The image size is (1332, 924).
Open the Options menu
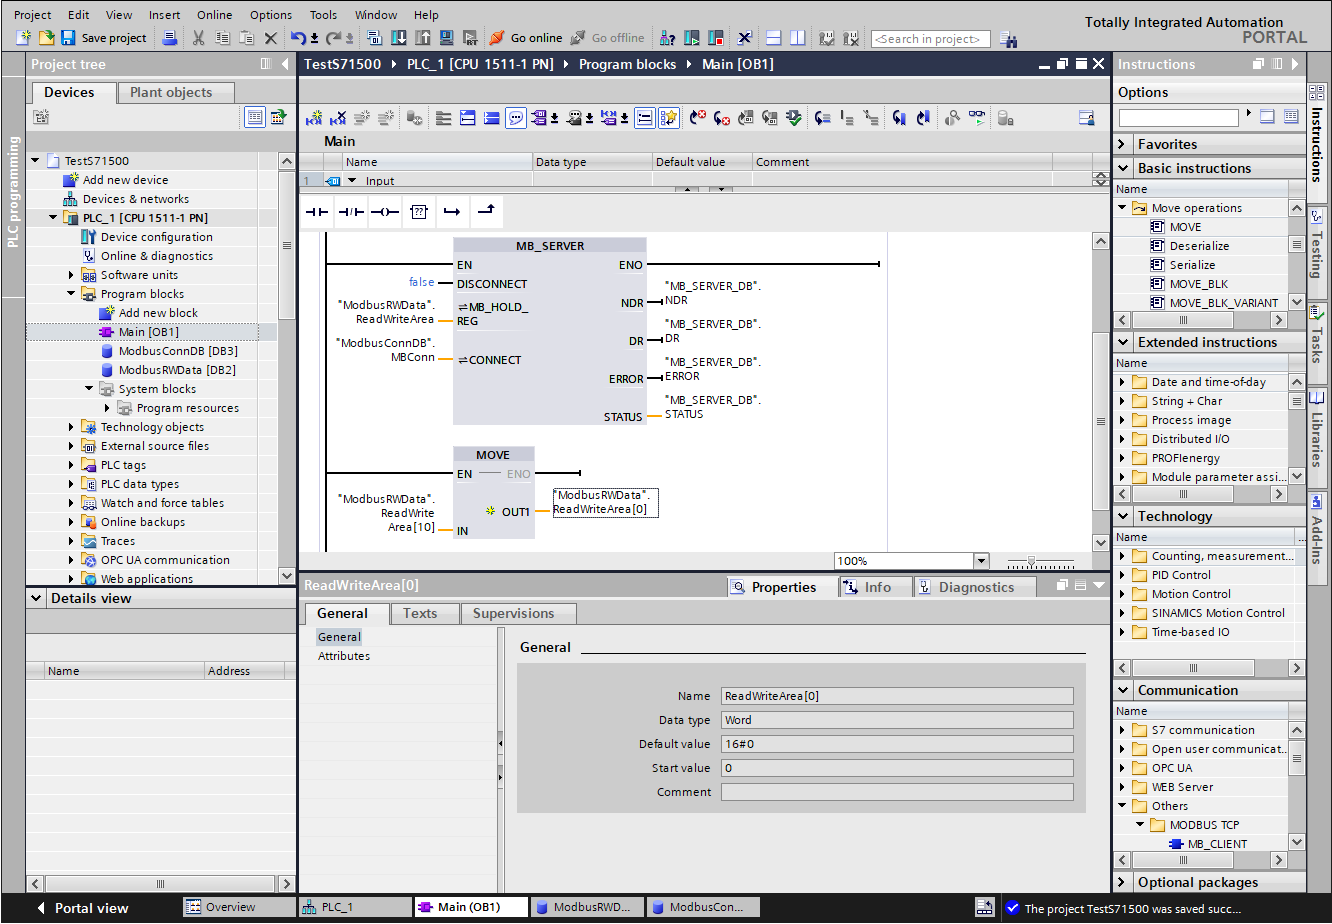pos(271,15)
